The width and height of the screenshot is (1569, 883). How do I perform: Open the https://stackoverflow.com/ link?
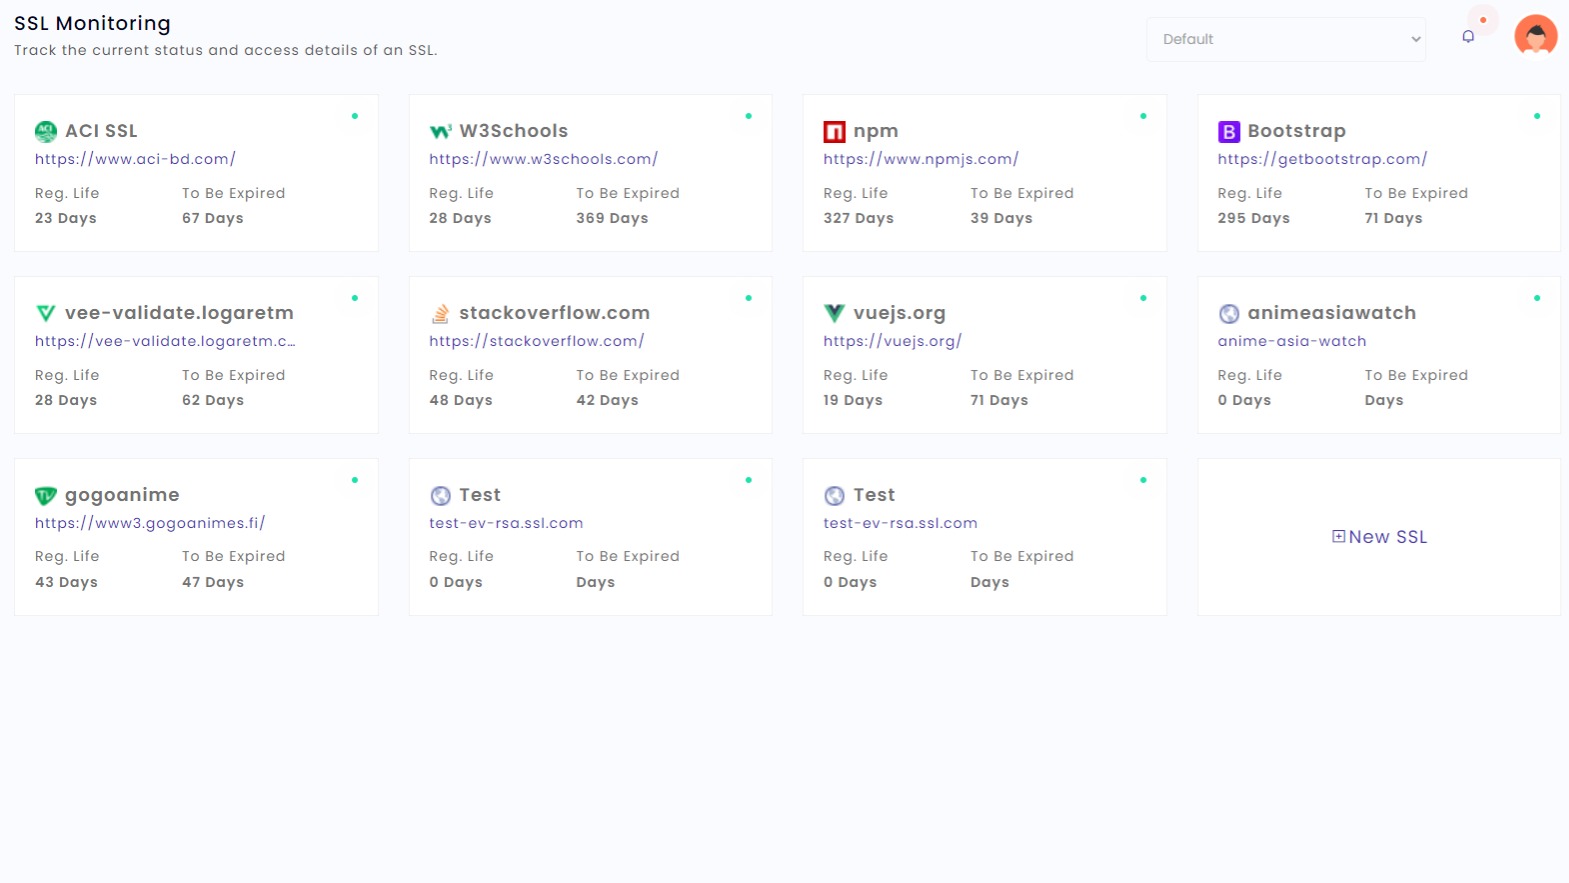click(536, 341)
